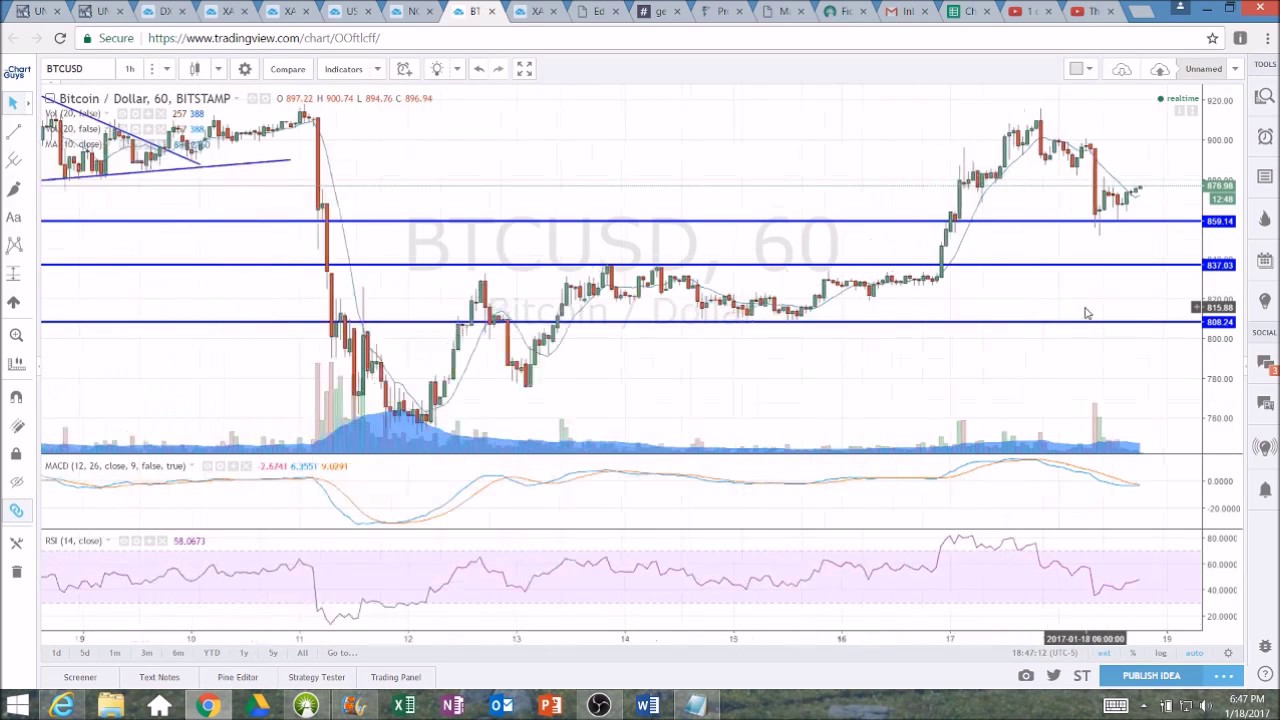Open the Strategy Tester tab

click(316, 677)
